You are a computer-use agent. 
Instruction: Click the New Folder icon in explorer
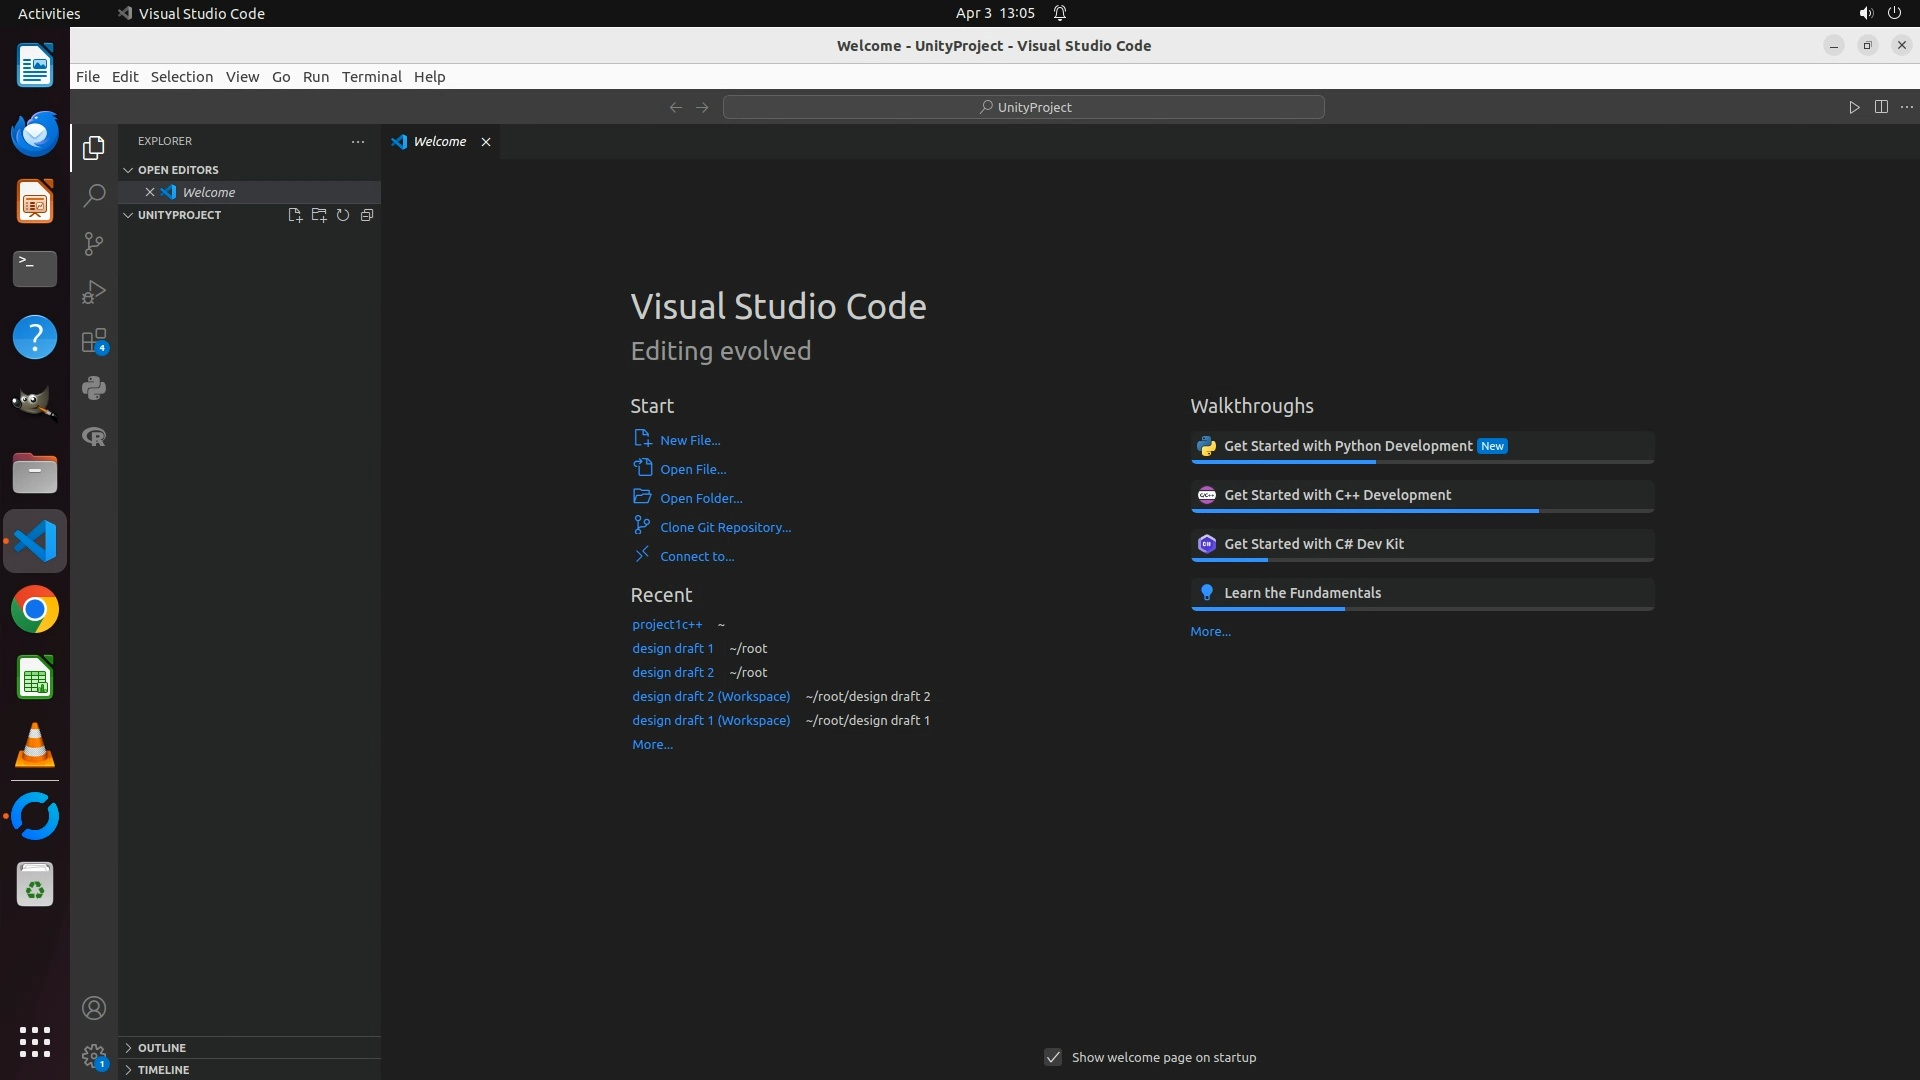pyautogui.click(x=319, y=215)
